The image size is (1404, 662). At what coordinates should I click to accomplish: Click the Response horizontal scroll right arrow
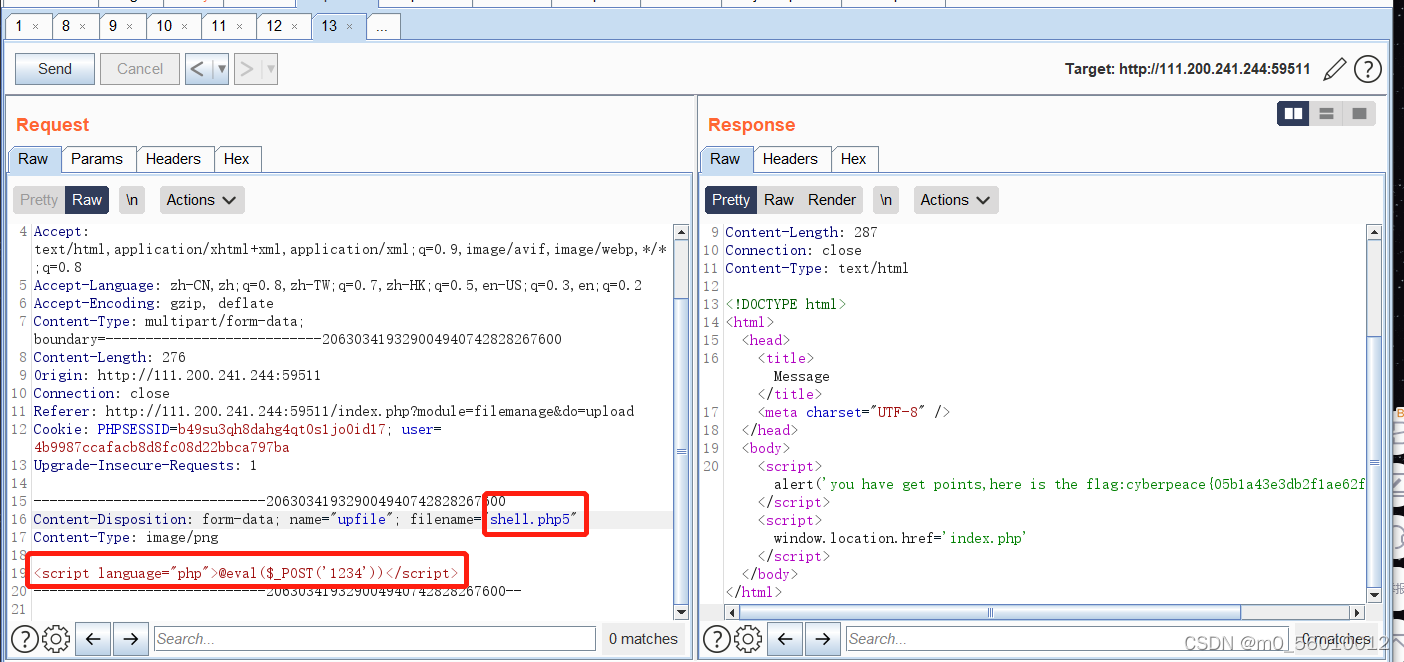point(1357,612)
